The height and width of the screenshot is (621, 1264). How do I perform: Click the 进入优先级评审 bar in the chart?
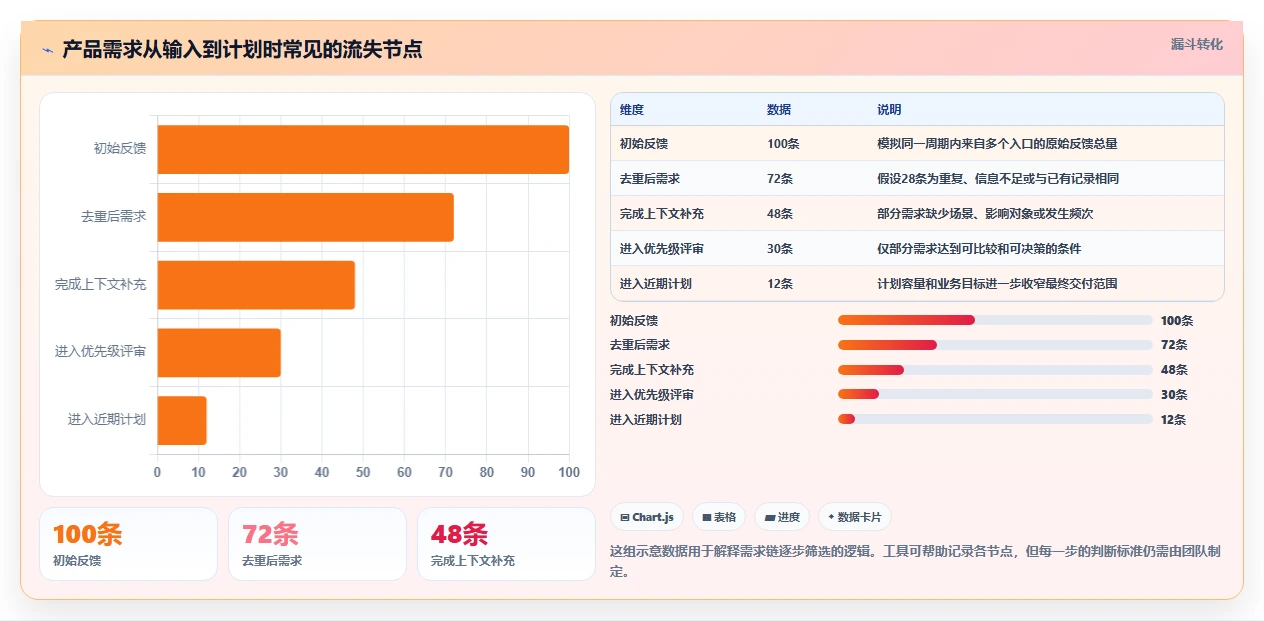[x=219, y=352]
